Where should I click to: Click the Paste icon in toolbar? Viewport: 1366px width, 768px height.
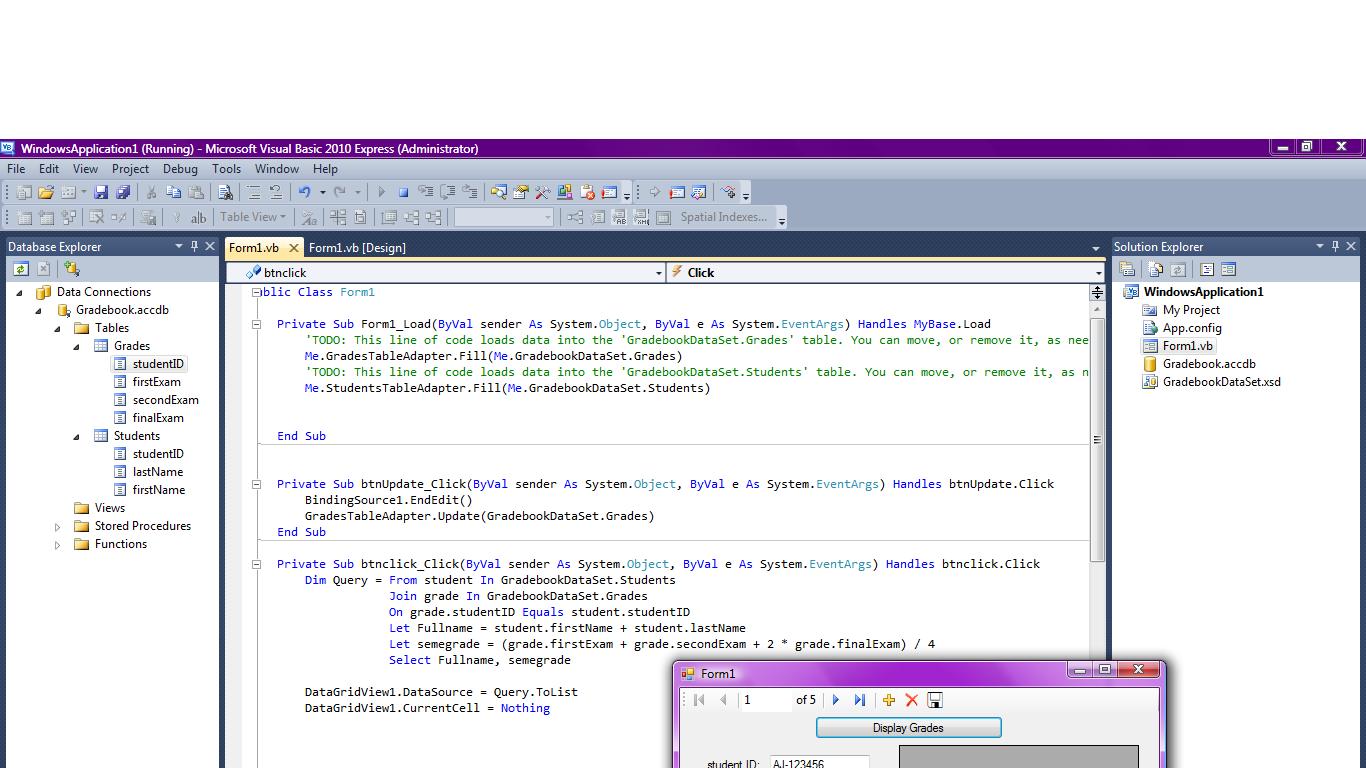(x=196, y=192)
